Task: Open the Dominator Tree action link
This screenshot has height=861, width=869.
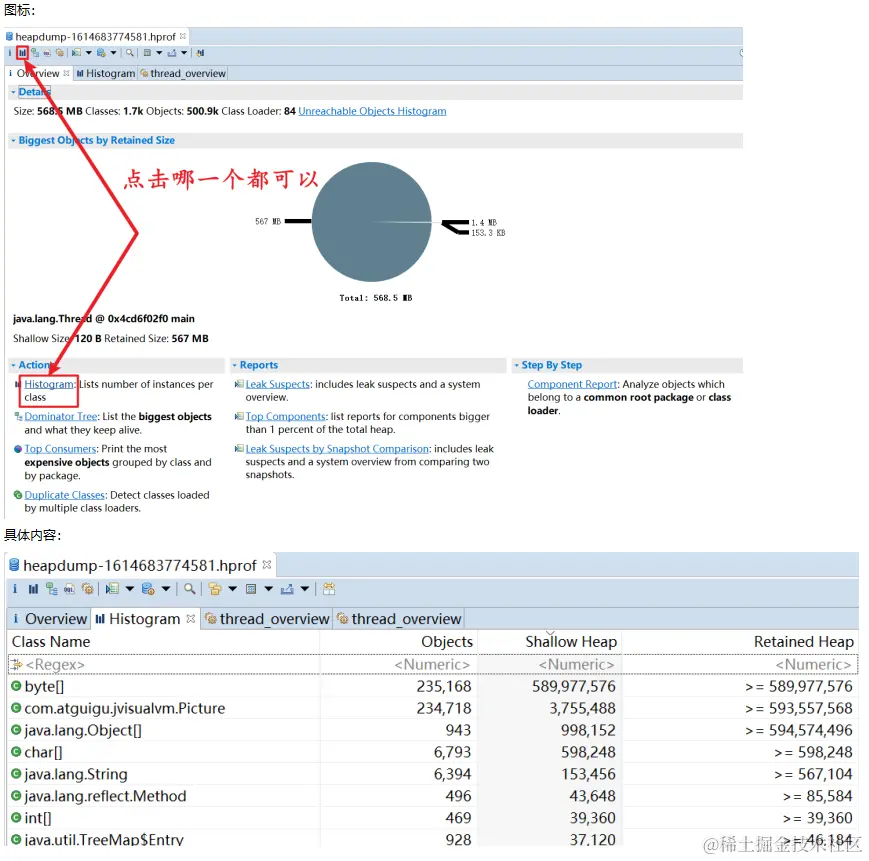Action: click(x=60, y=417)
